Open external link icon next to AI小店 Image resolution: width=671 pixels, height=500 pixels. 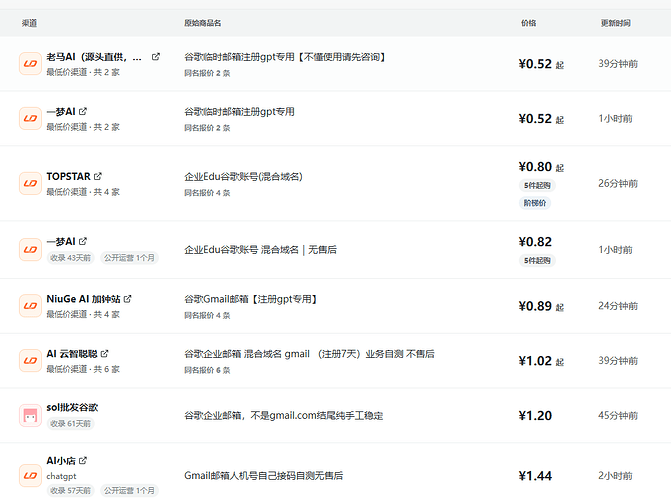(83, 461)
